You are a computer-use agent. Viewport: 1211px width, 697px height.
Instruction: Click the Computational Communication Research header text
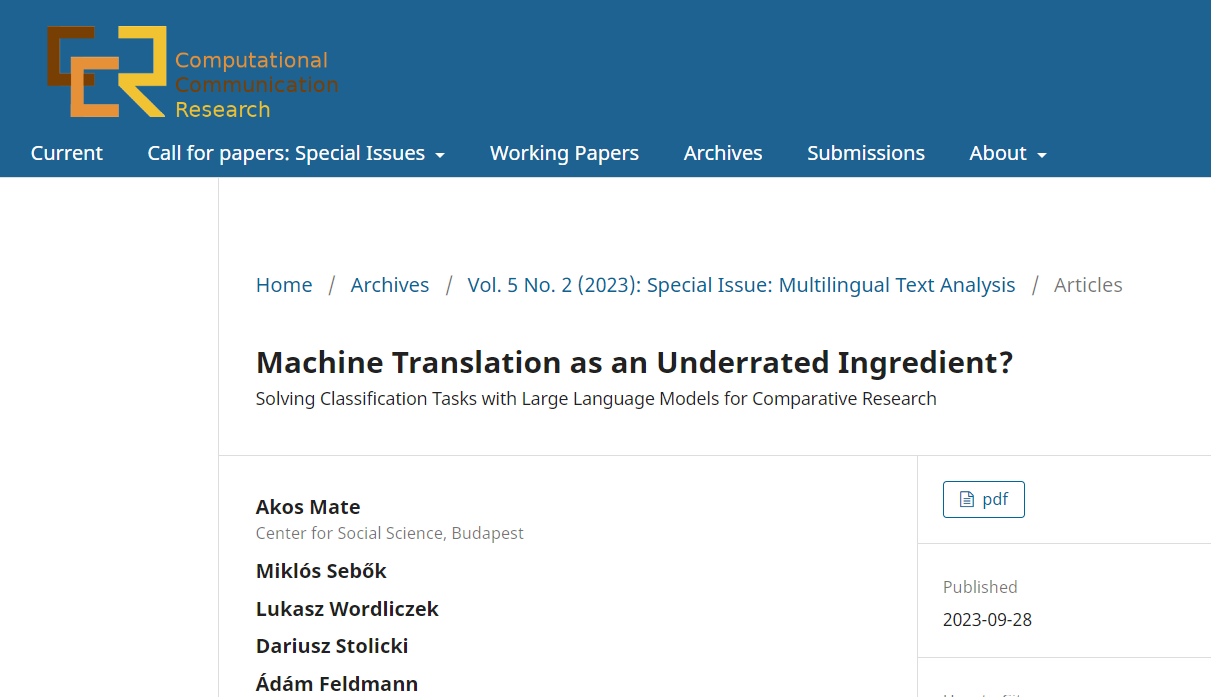click(x=256, y=85)
